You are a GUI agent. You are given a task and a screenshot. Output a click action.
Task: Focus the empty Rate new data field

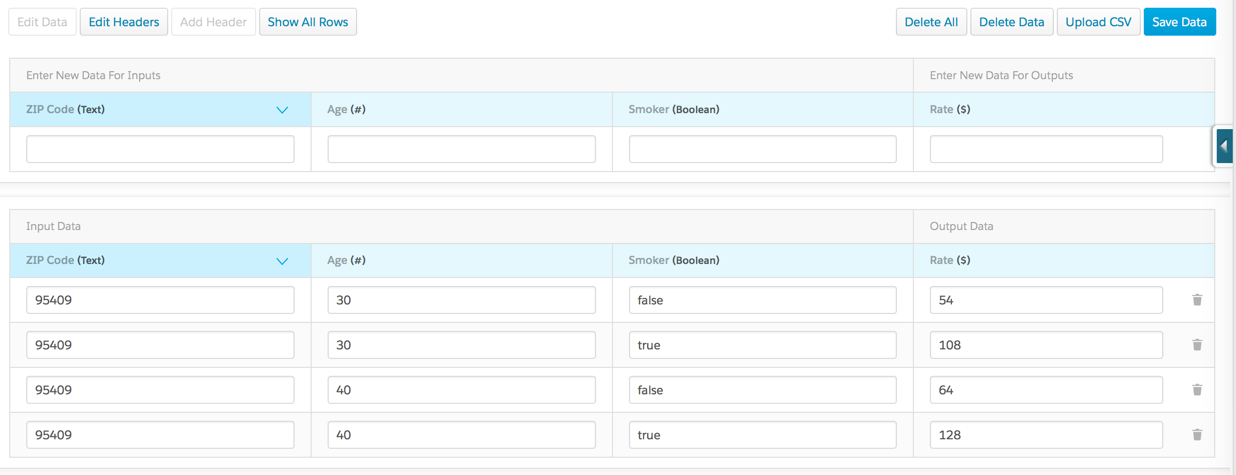click(1046, 149)
